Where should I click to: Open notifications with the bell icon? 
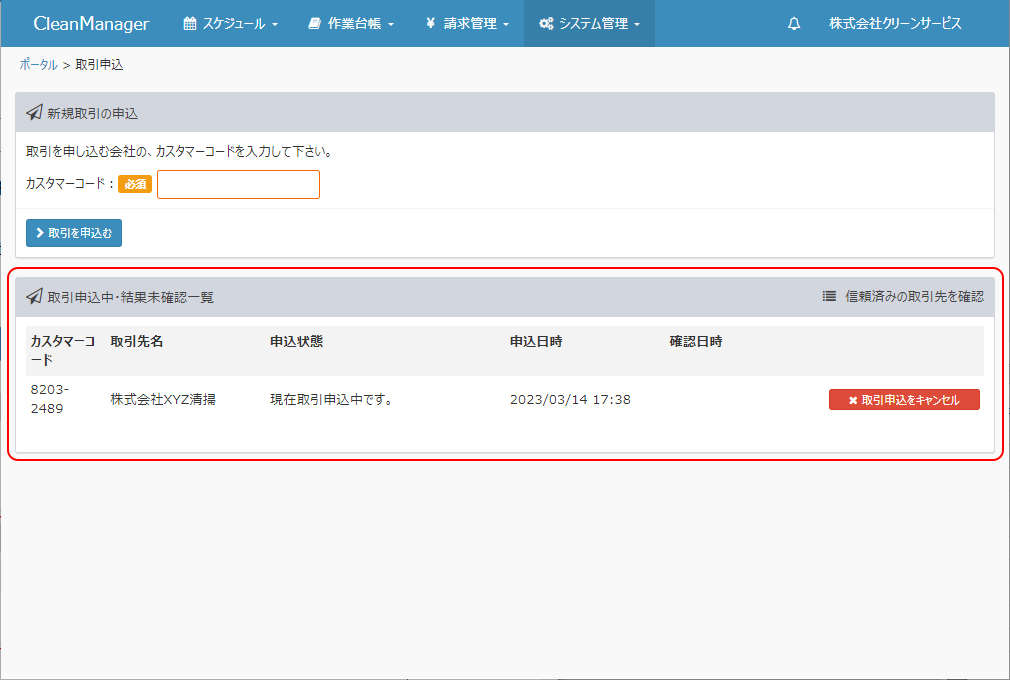point(794,24)
